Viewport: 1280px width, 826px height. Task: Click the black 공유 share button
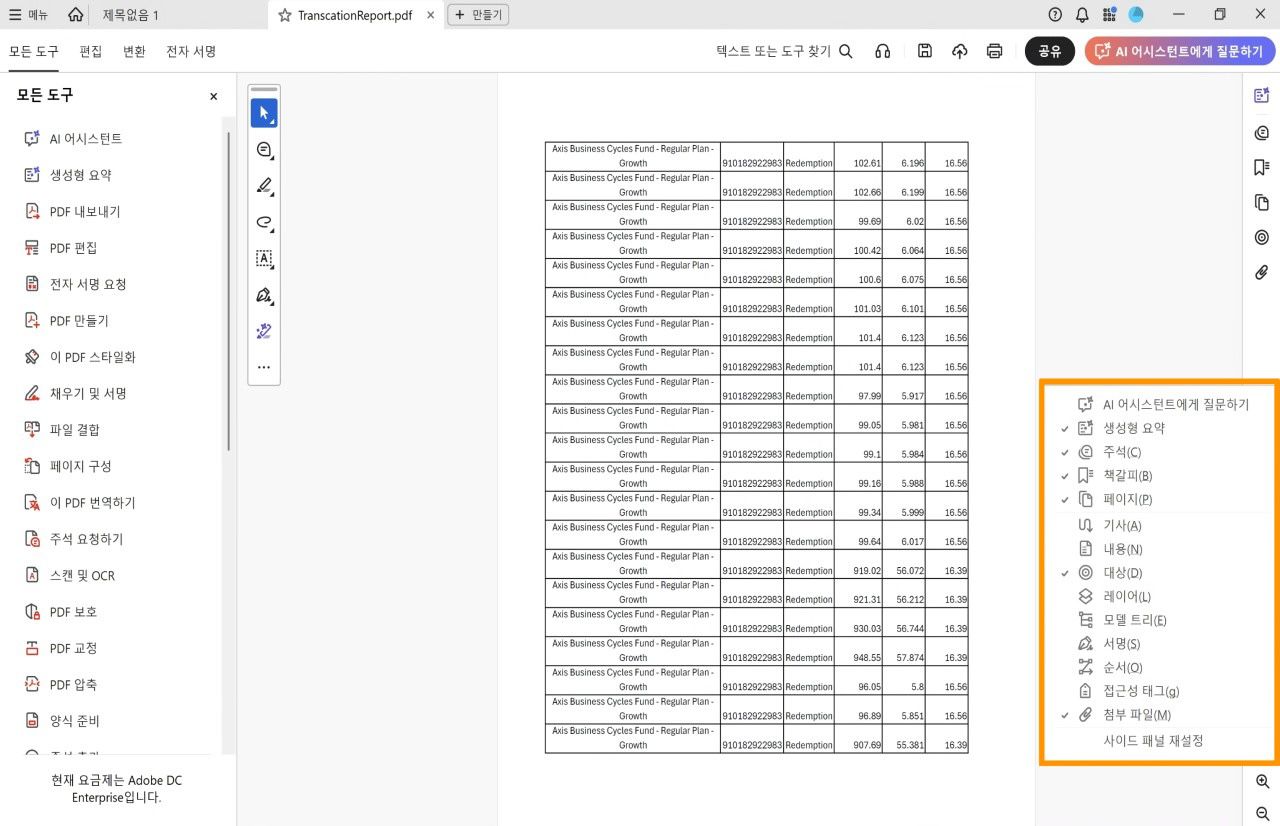[x=1050, y=51]
